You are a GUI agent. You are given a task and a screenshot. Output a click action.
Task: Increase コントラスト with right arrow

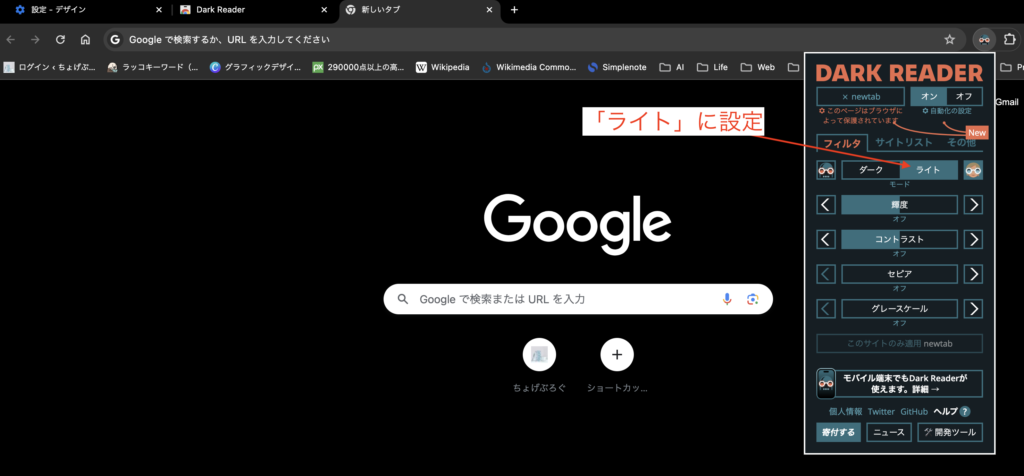pos(973,239)
